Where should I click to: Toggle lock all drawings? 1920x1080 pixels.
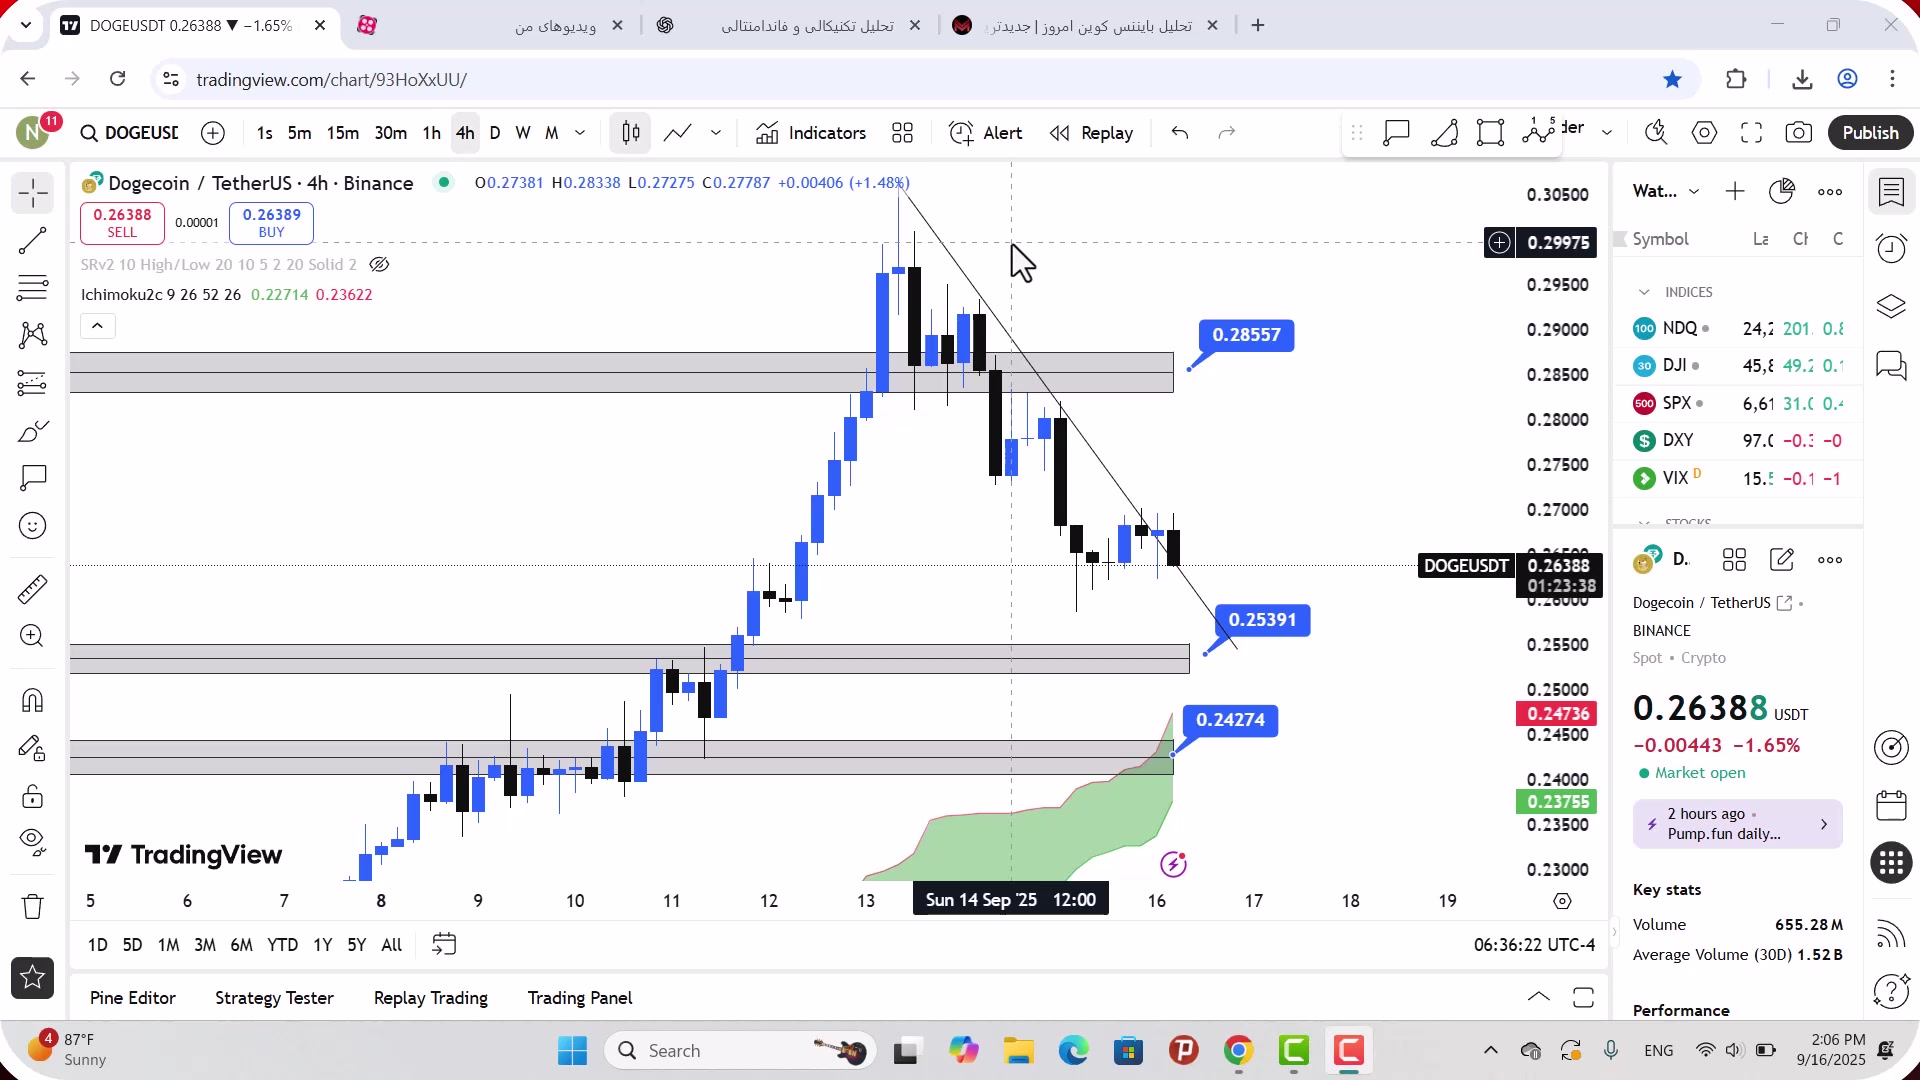[33, 796]
